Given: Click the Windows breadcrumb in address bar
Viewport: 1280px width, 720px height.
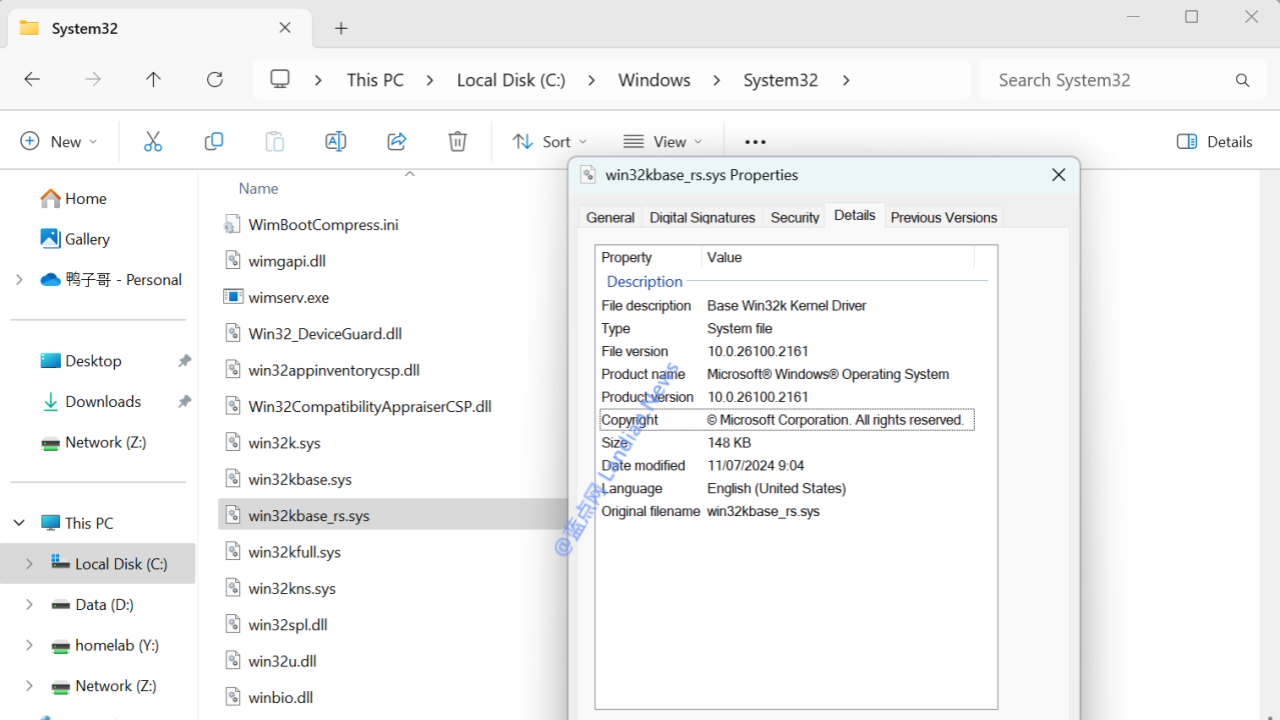Looking at the screenshot, I should click(654, 80).
